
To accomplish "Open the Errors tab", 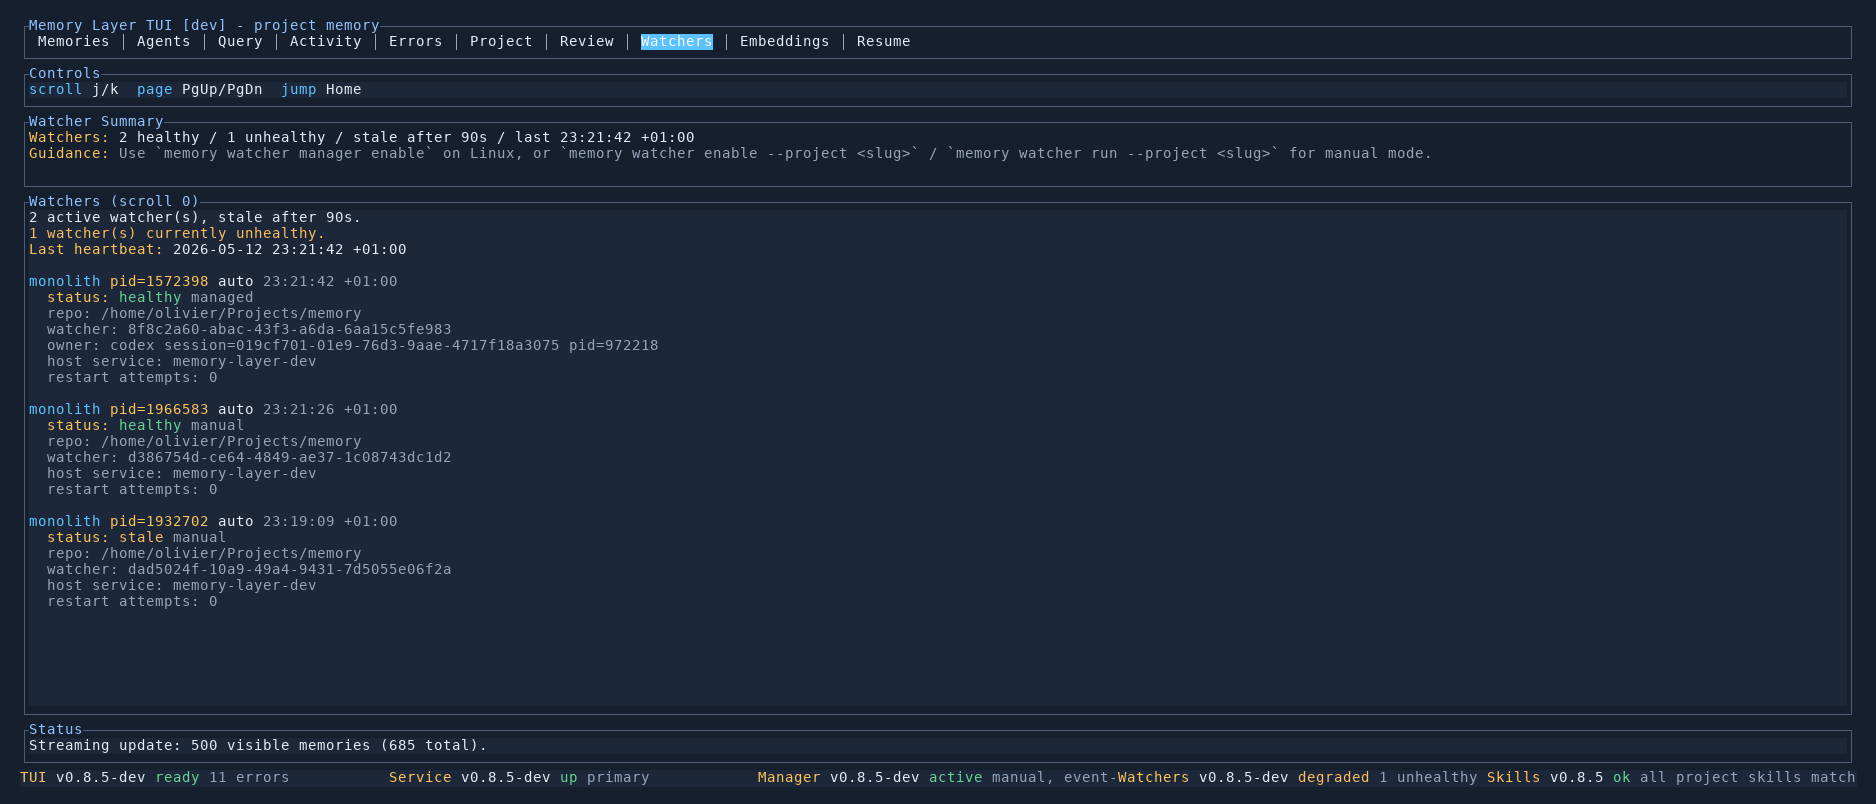I will pyautogui.click(x=415, y=41).
